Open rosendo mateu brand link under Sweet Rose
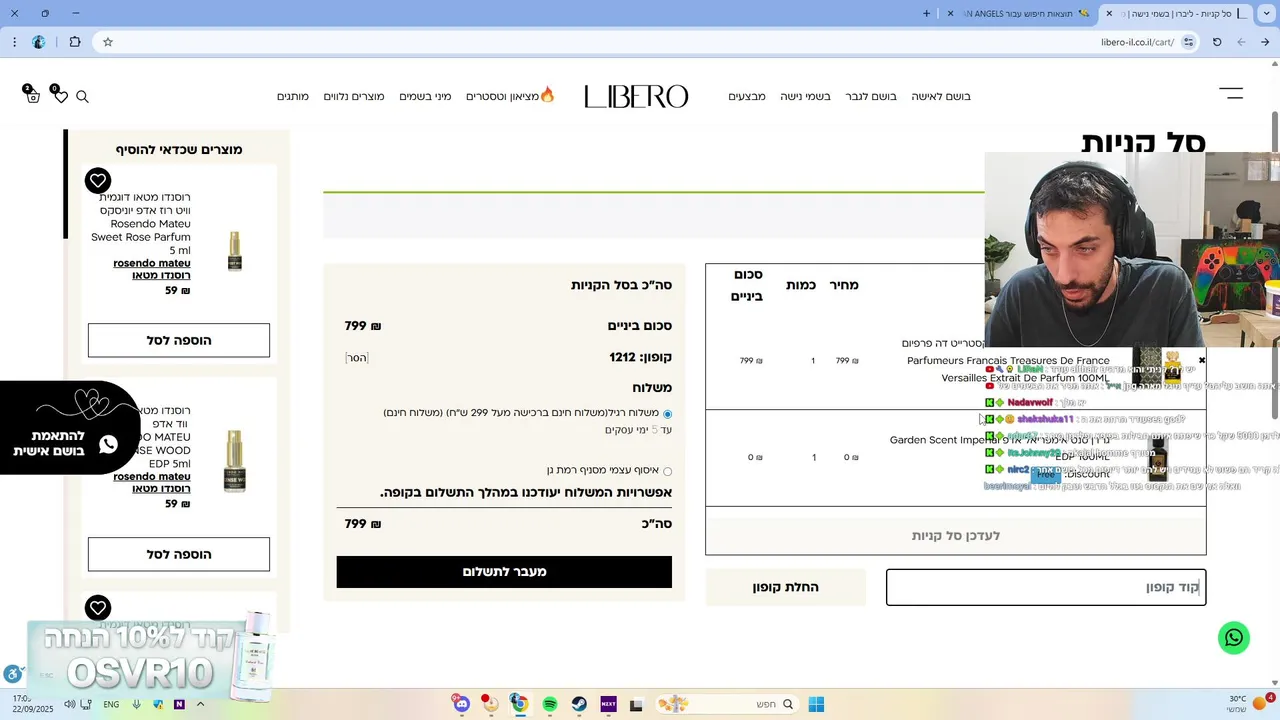Screen dimensions: 1280x720 point(151,269)
